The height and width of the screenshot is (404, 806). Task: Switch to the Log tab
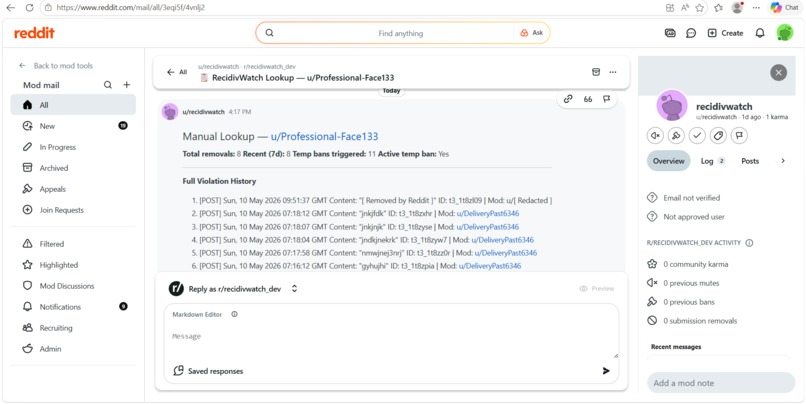pyautogui.click(x=712, y=161)
